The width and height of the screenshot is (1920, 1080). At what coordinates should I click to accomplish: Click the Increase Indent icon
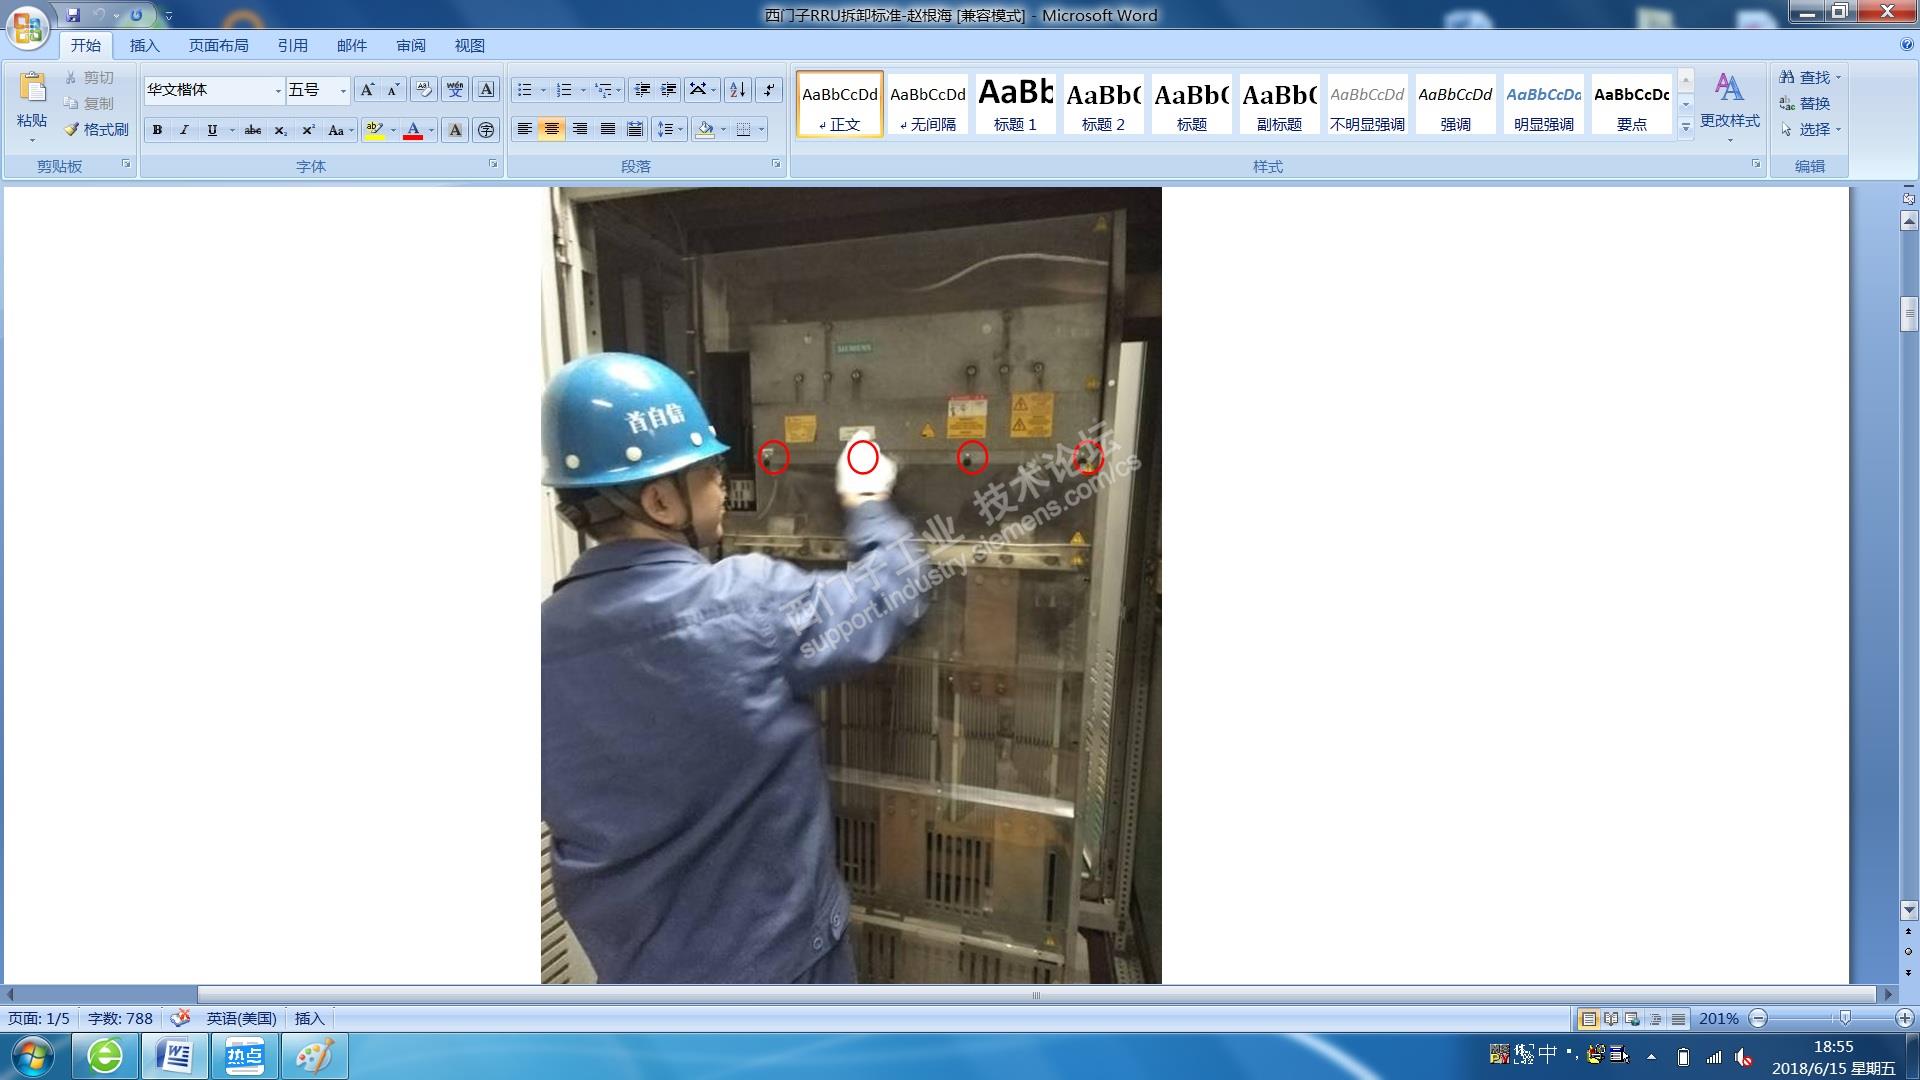669,90
